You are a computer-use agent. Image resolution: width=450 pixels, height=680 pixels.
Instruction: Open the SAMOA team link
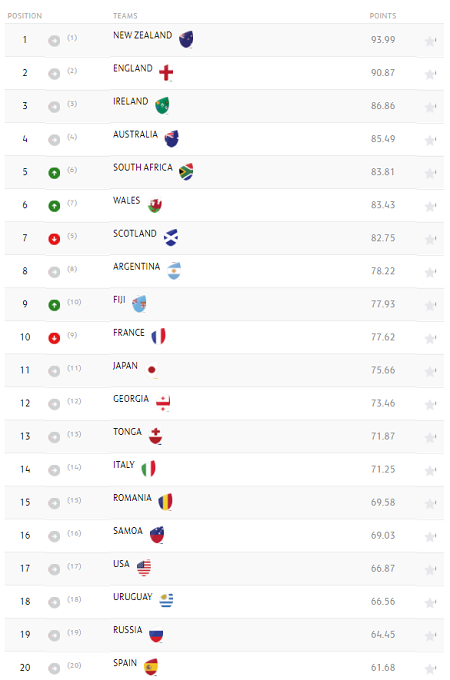pos(128,531)
